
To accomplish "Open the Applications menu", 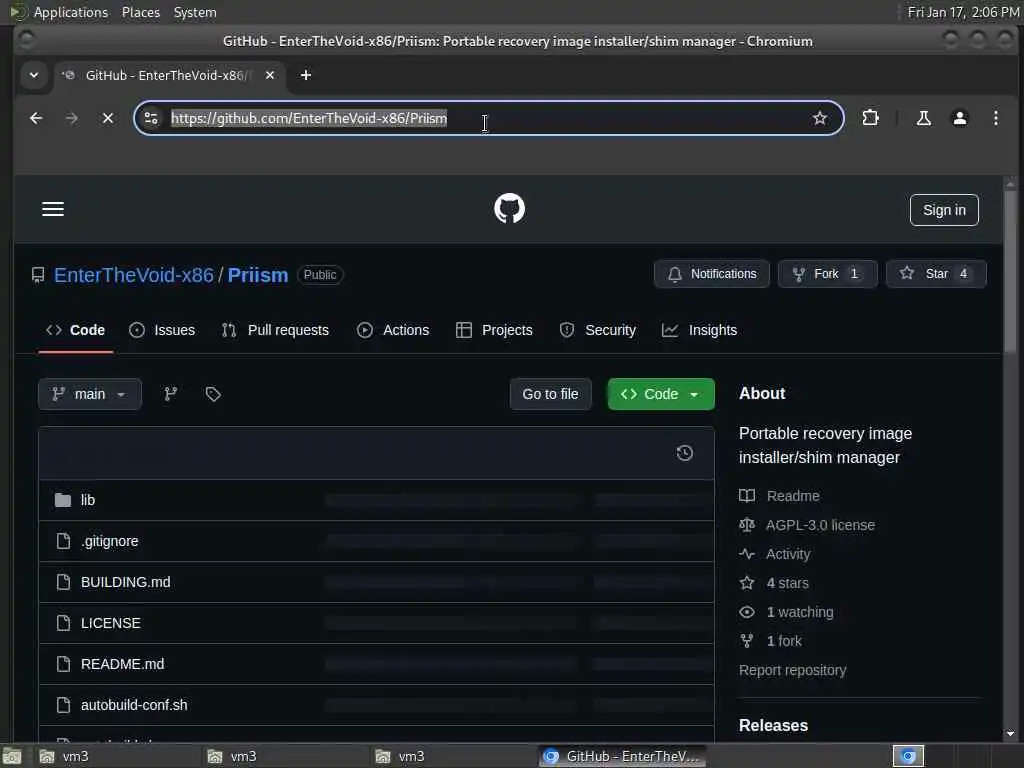I will [x=71, y=12].
